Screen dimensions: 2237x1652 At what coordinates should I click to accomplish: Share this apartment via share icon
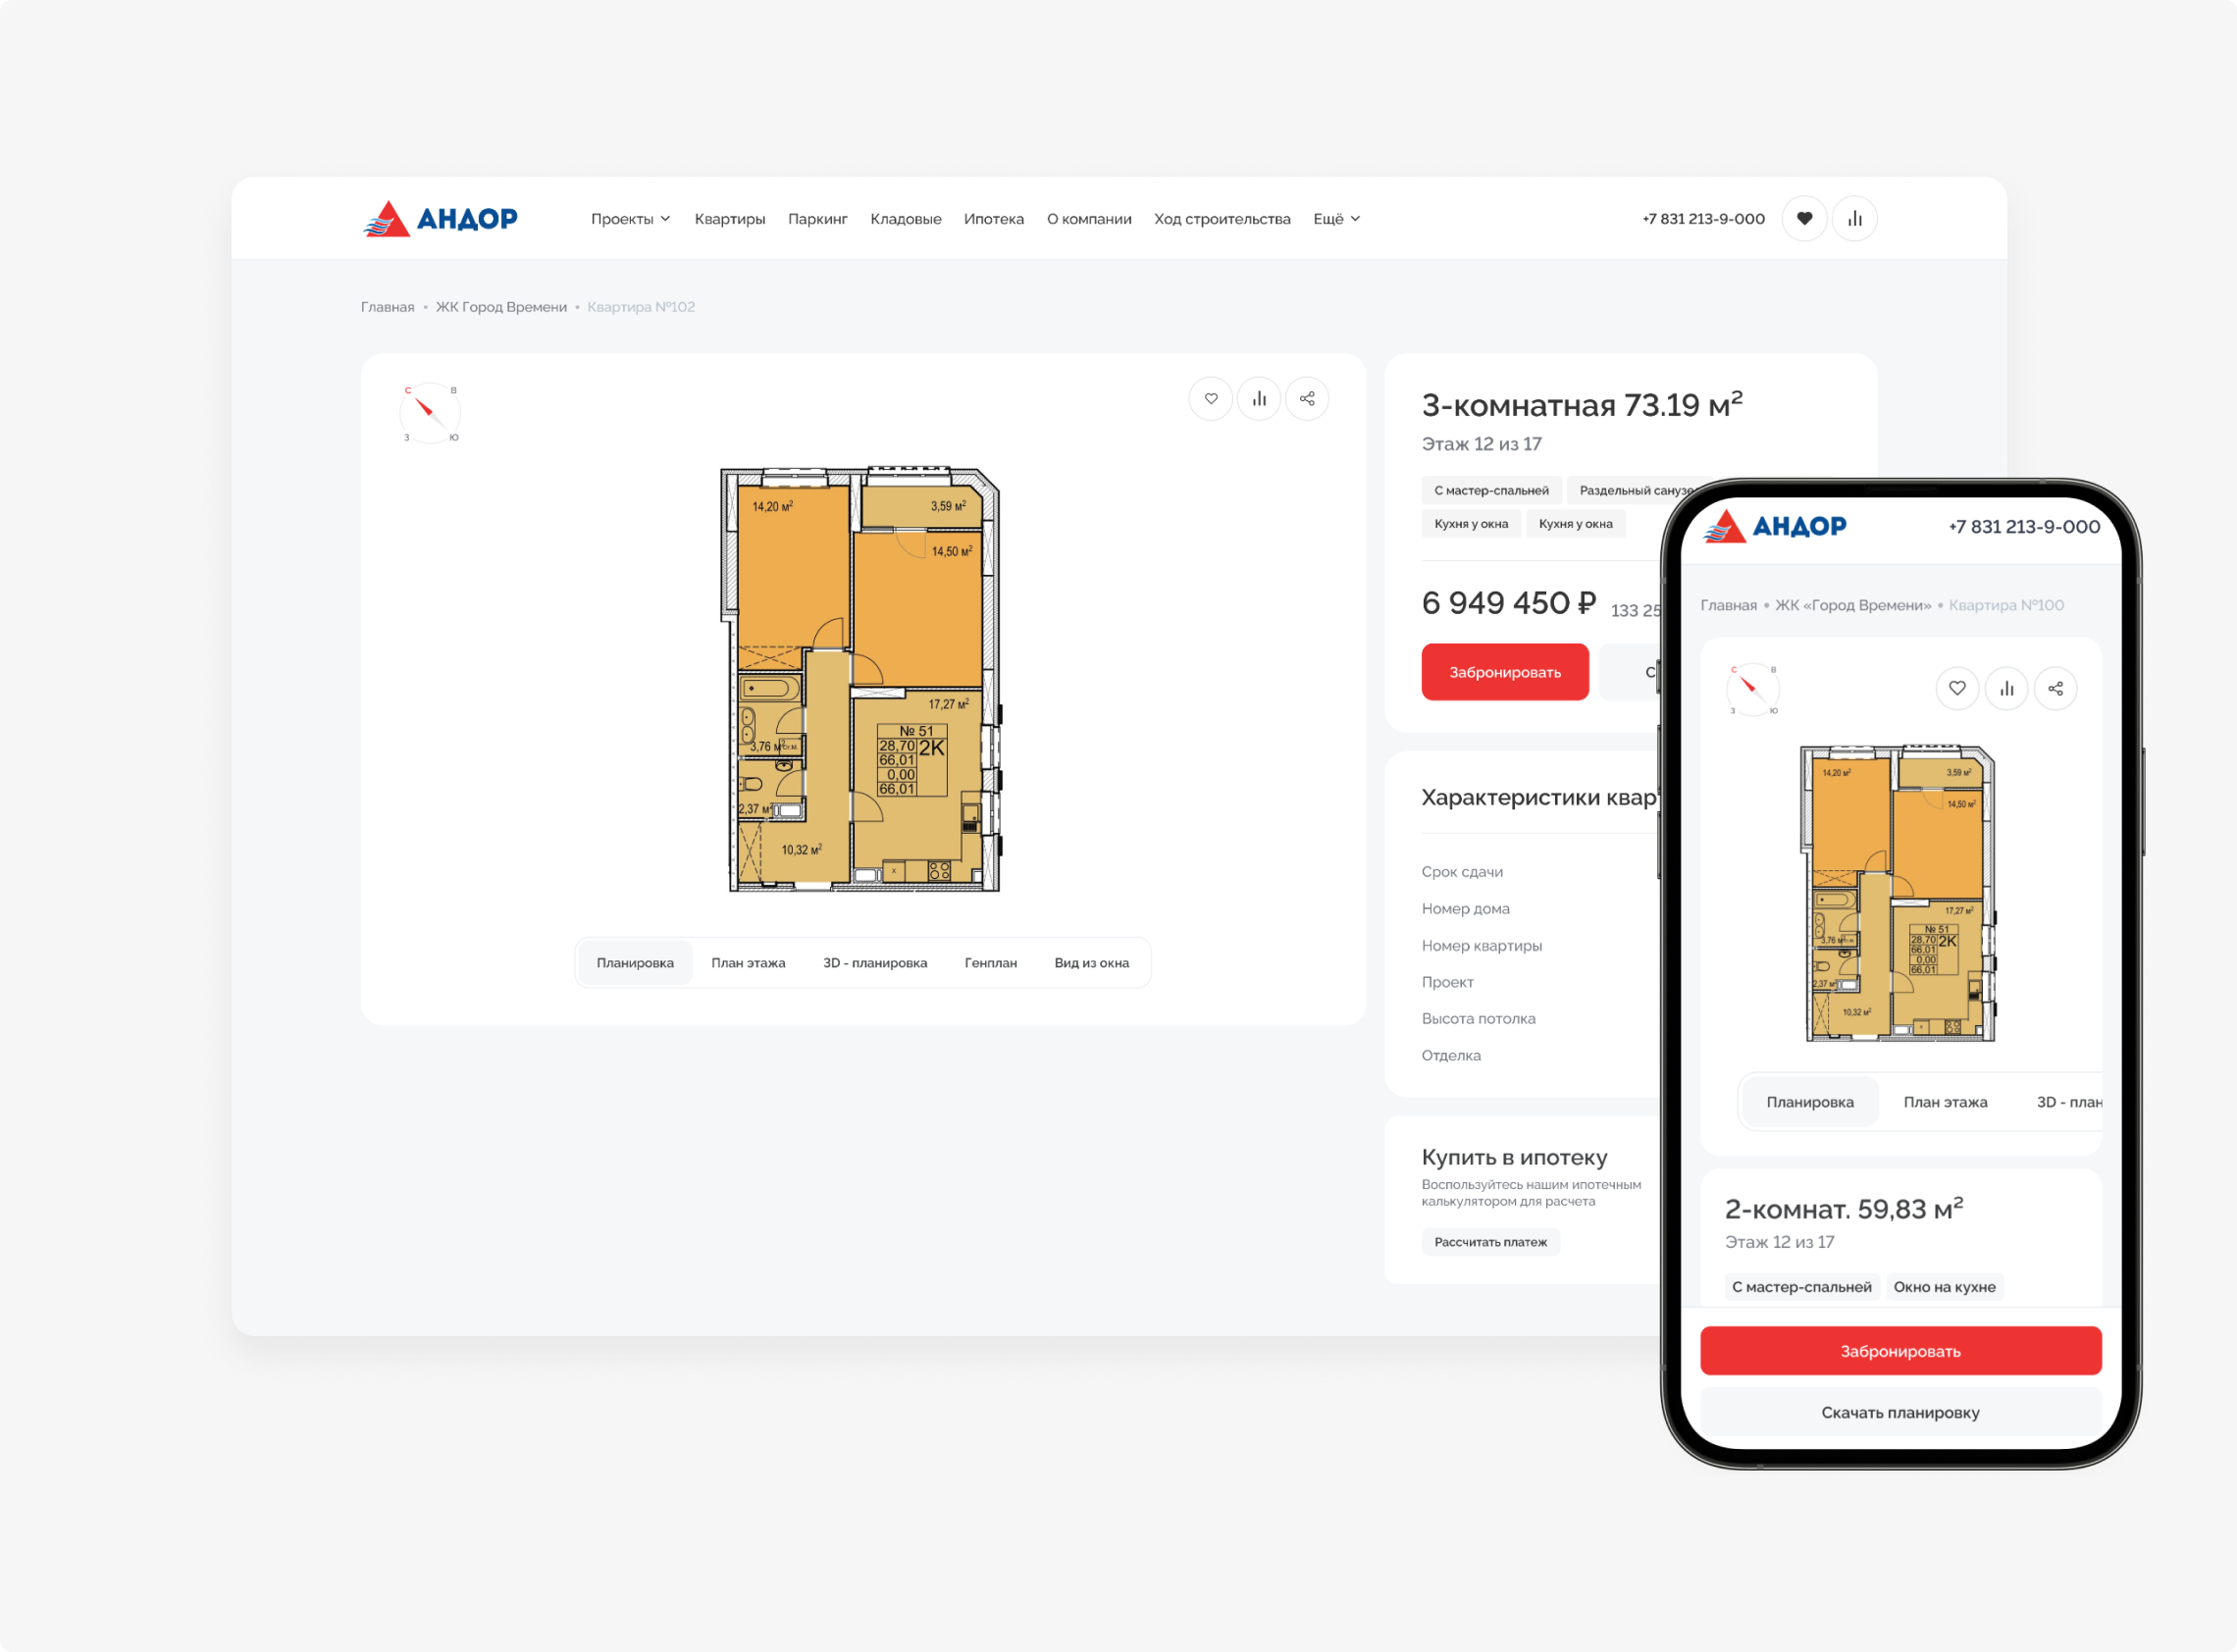click(x=1306, y=398)
